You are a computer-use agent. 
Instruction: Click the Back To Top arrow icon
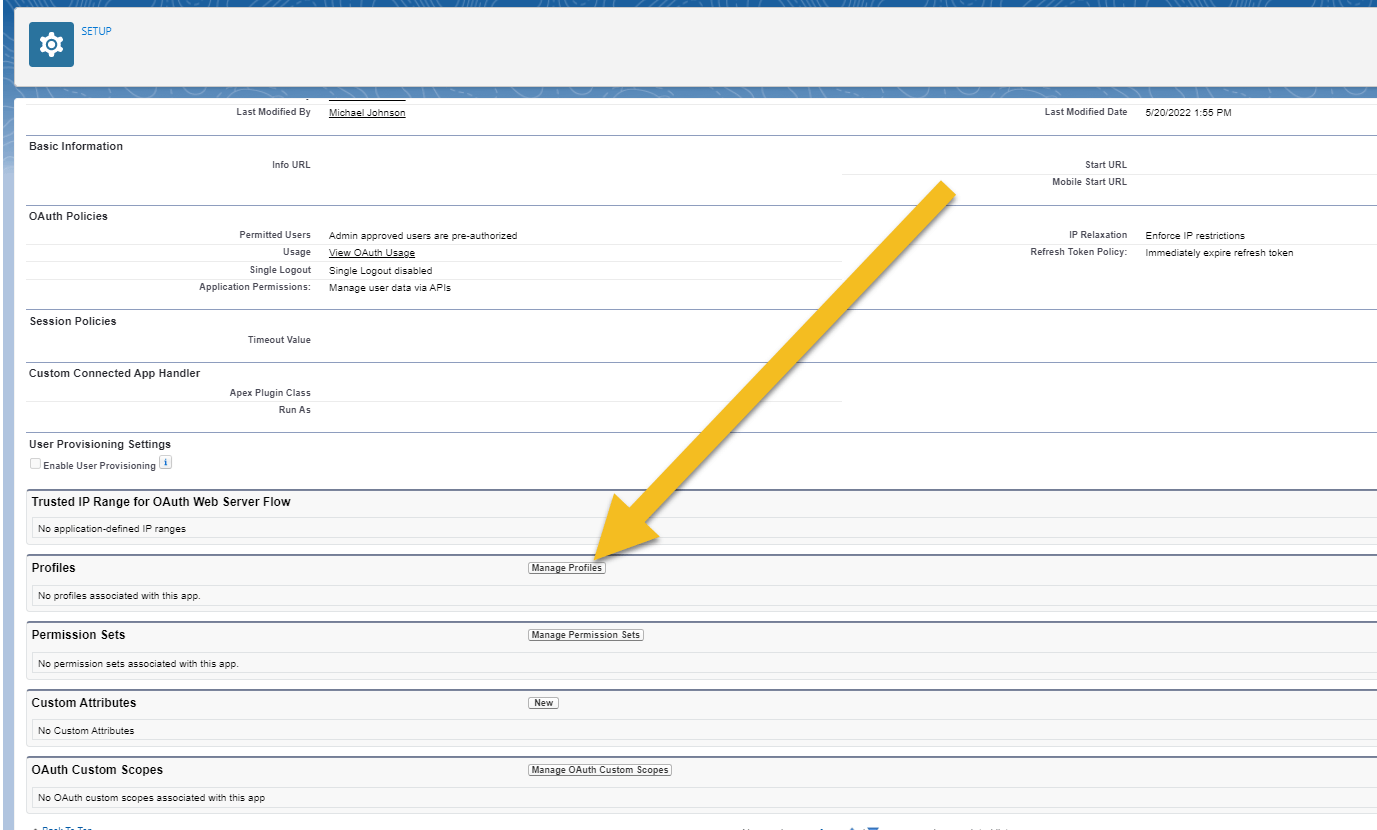36,827
